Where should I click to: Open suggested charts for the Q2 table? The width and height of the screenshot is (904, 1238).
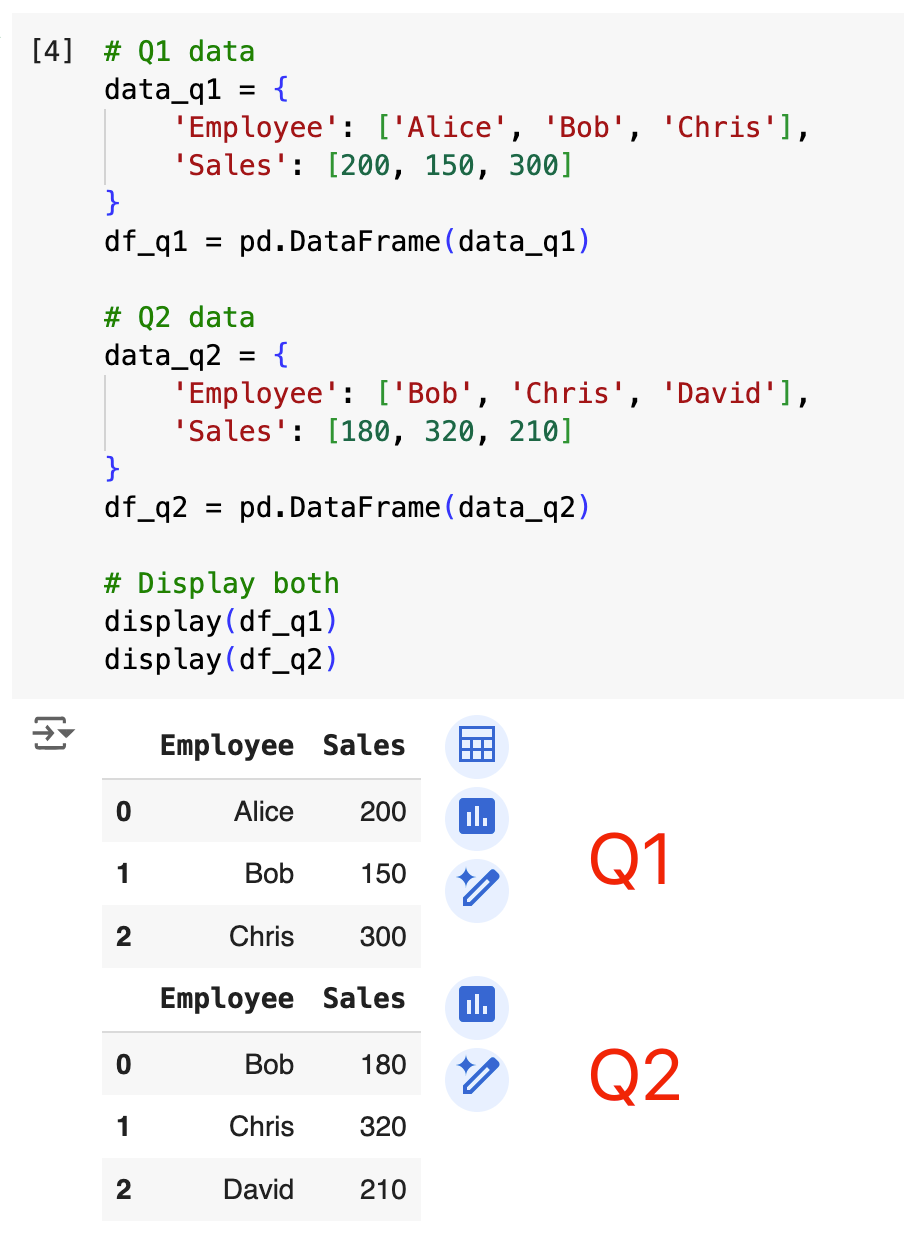[477, 1005]
